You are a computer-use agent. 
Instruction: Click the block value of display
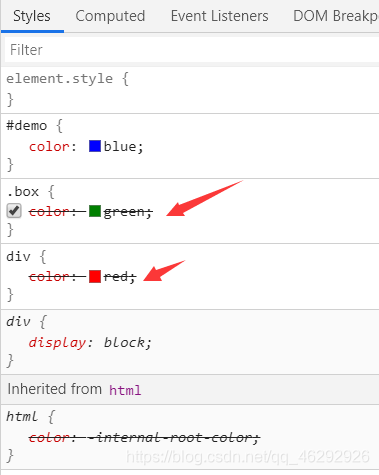click(126, 342)
